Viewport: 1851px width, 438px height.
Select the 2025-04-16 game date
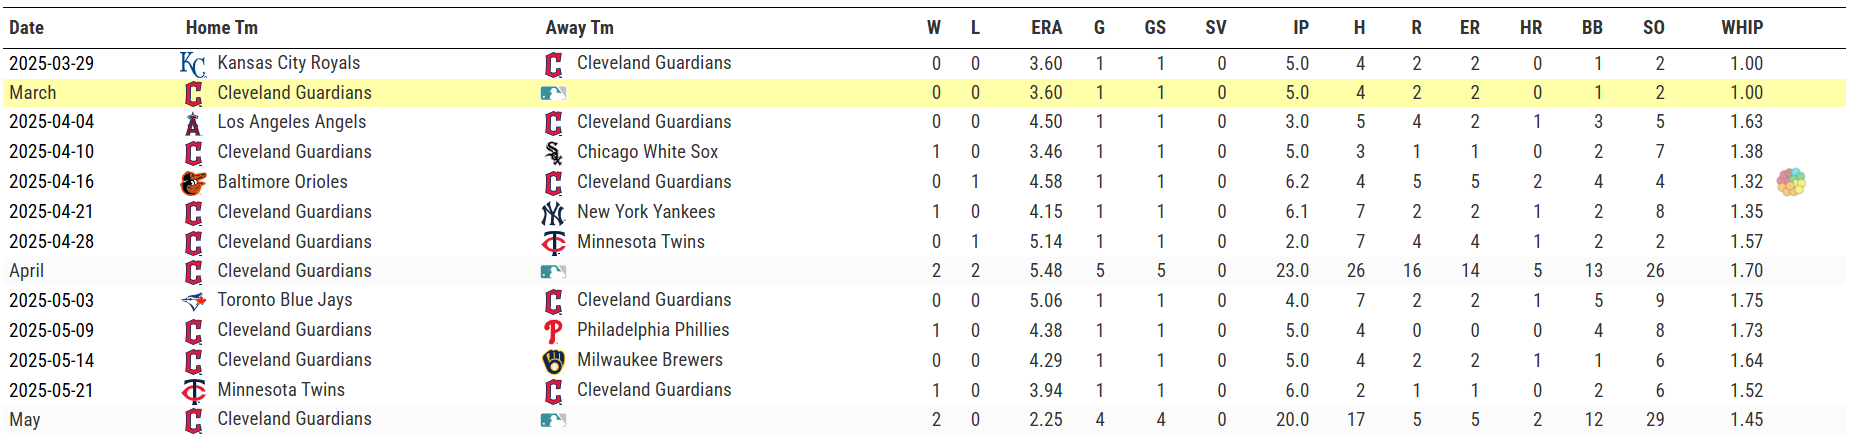[x=51, y=182]
